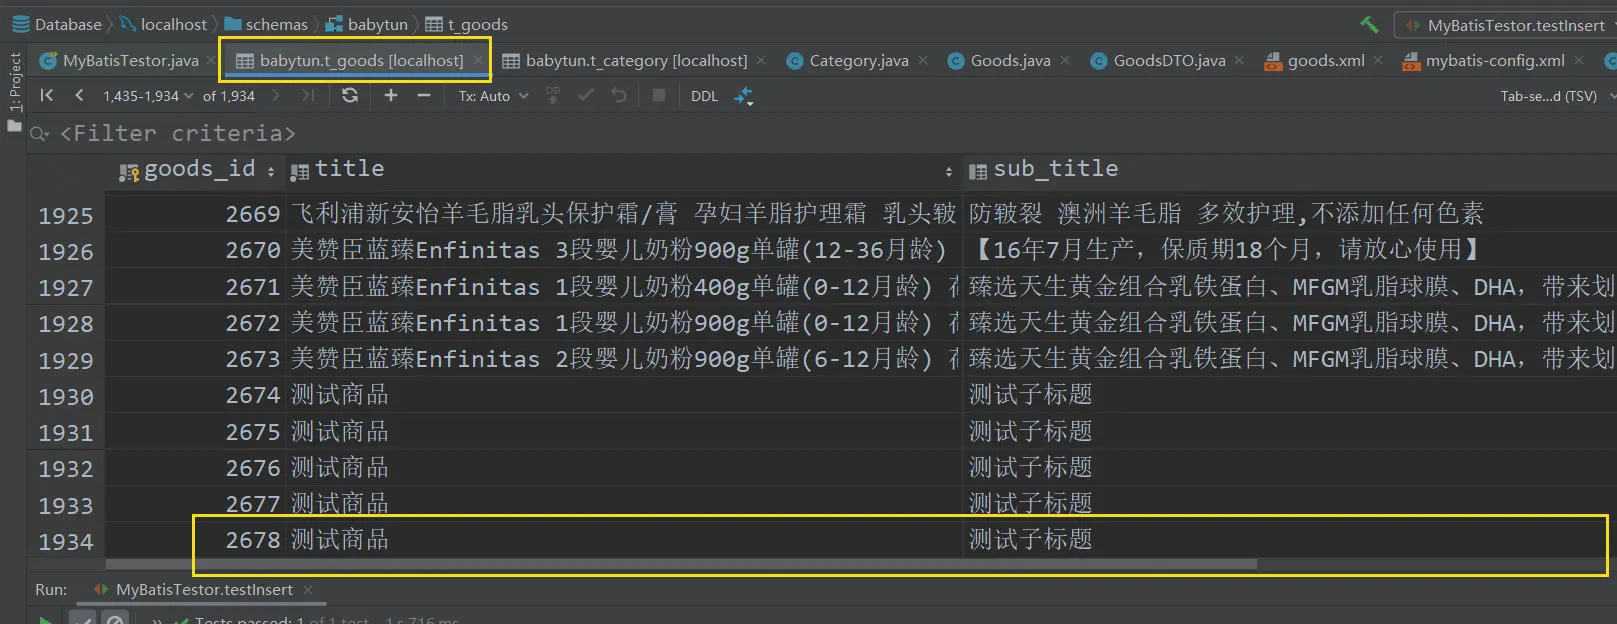The height and width of the screenshot is (624, 1617).
Task: Click the sub_title column header
Action: click(1289, 169)
